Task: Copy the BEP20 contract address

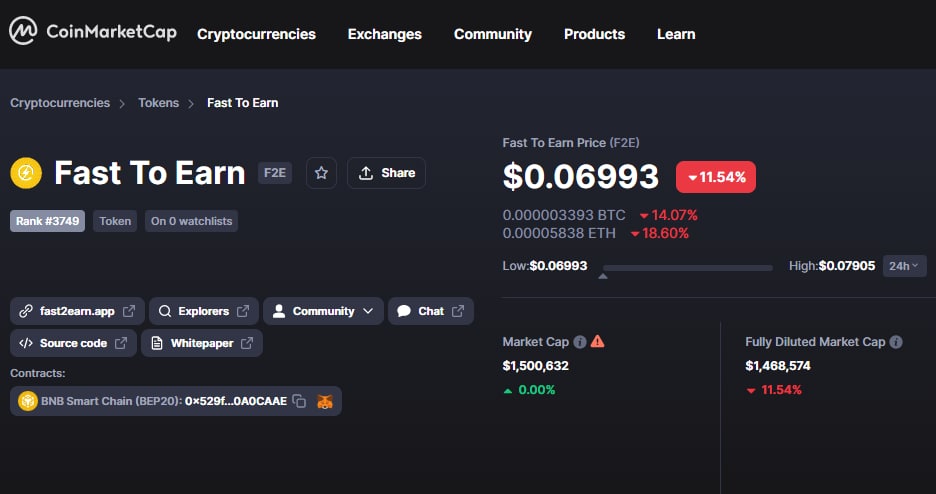Action: click(299, 401)
